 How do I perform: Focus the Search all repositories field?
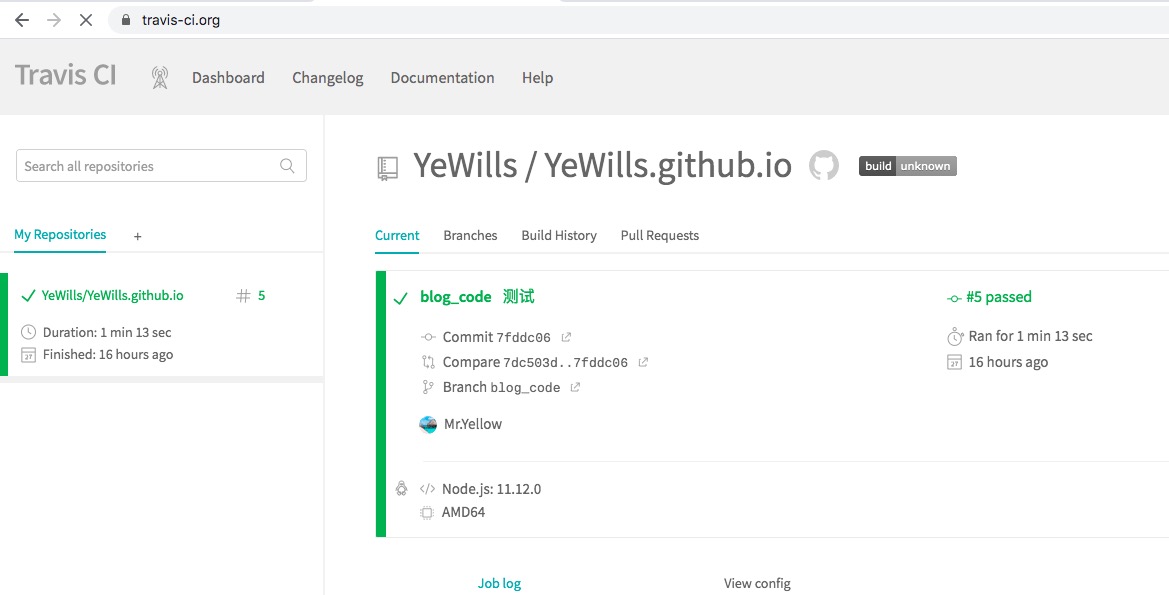pos(161,166)
